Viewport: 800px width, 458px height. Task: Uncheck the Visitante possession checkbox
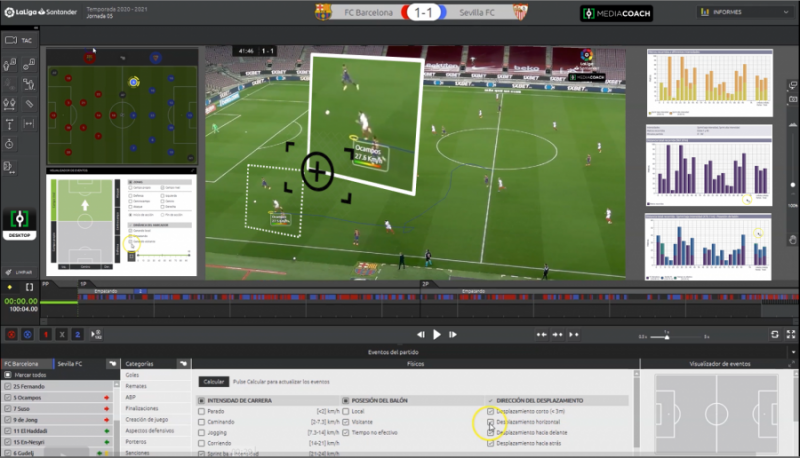coord(346,422)
